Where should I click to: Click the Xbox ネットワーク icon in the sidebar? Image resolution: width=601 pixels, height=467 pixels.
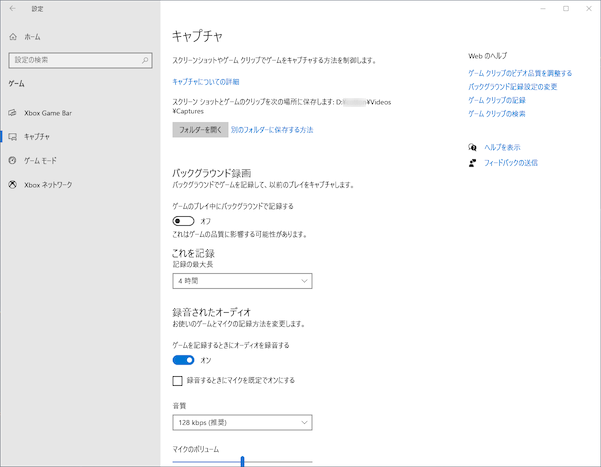[12, 185]
